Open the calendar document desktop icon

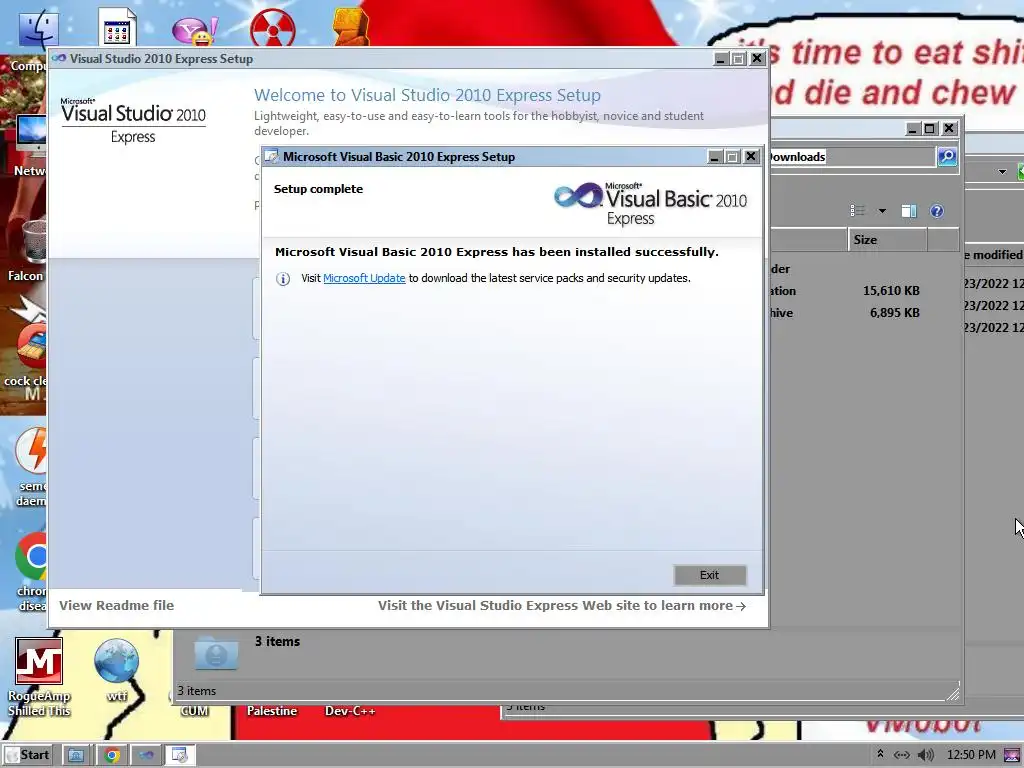click(118, 27)
